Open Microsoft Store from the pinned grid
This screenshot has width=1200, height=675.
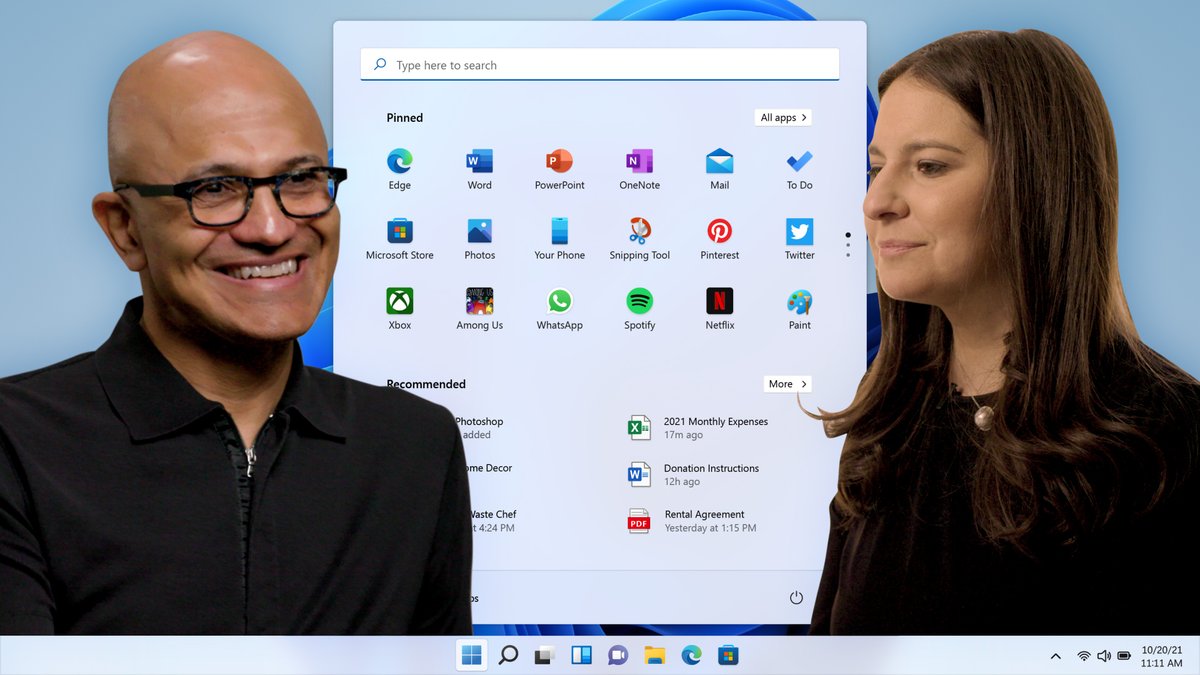(399, 238)
